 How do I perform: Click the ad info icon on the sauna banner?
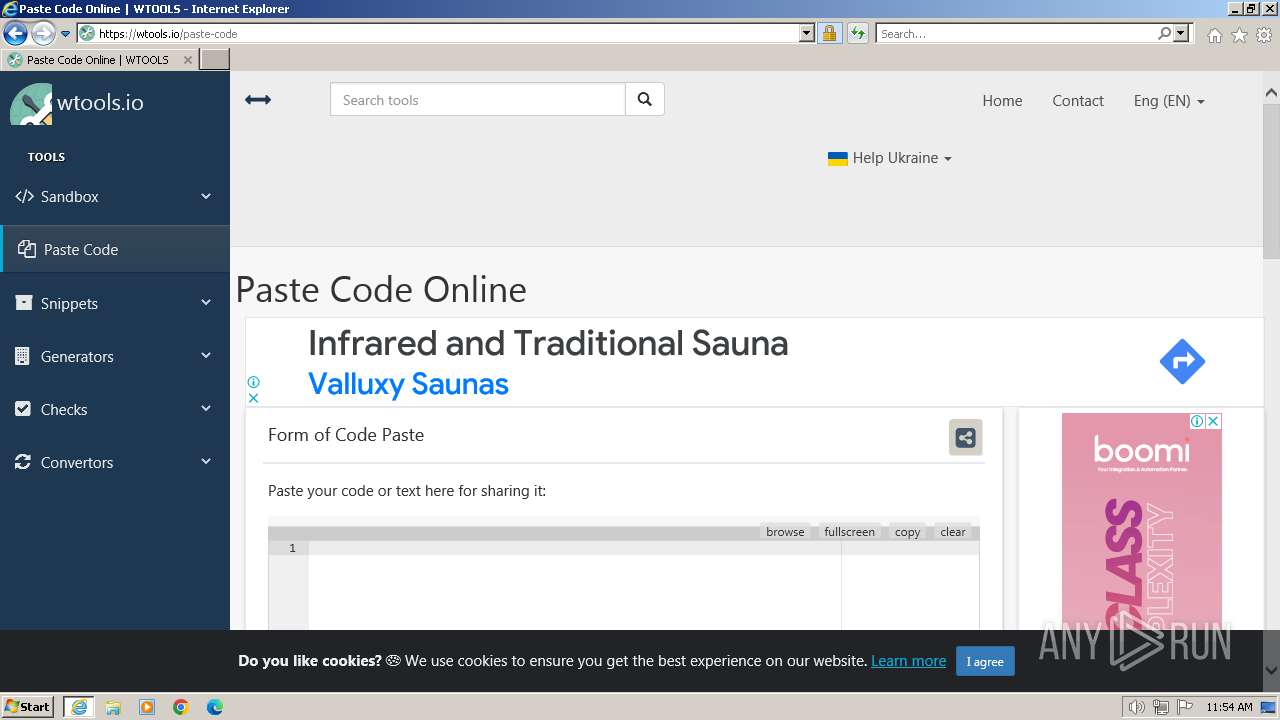click(254, 382)
